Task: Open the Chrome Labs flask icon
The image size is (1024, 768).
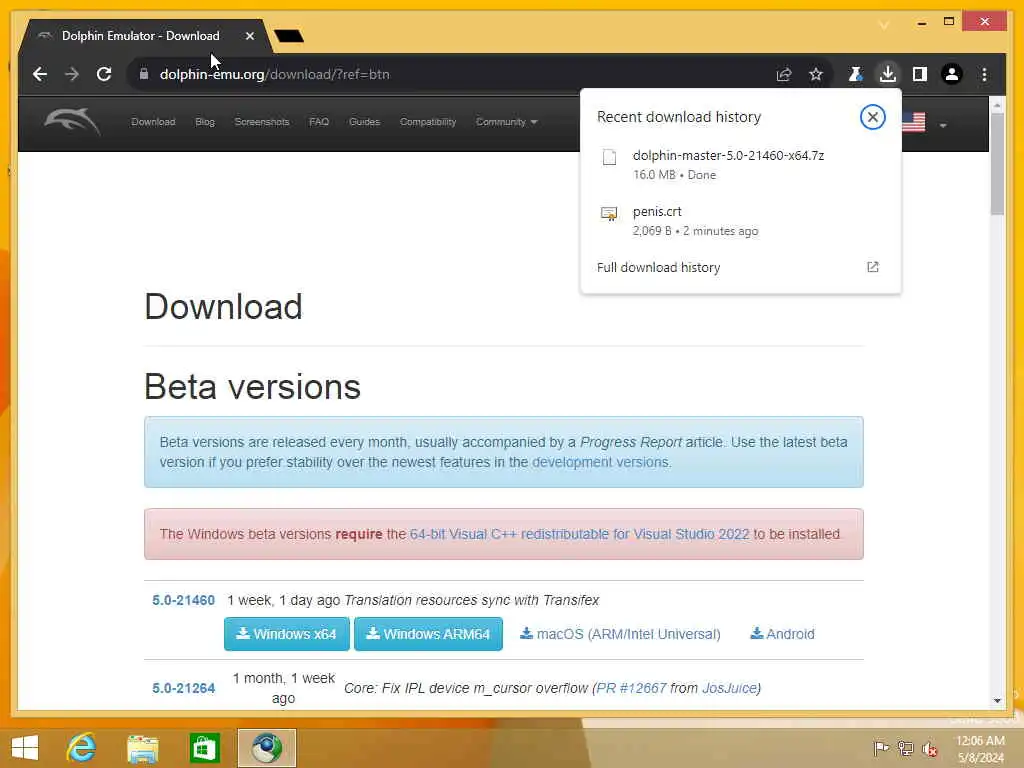Action: (856, 74)
